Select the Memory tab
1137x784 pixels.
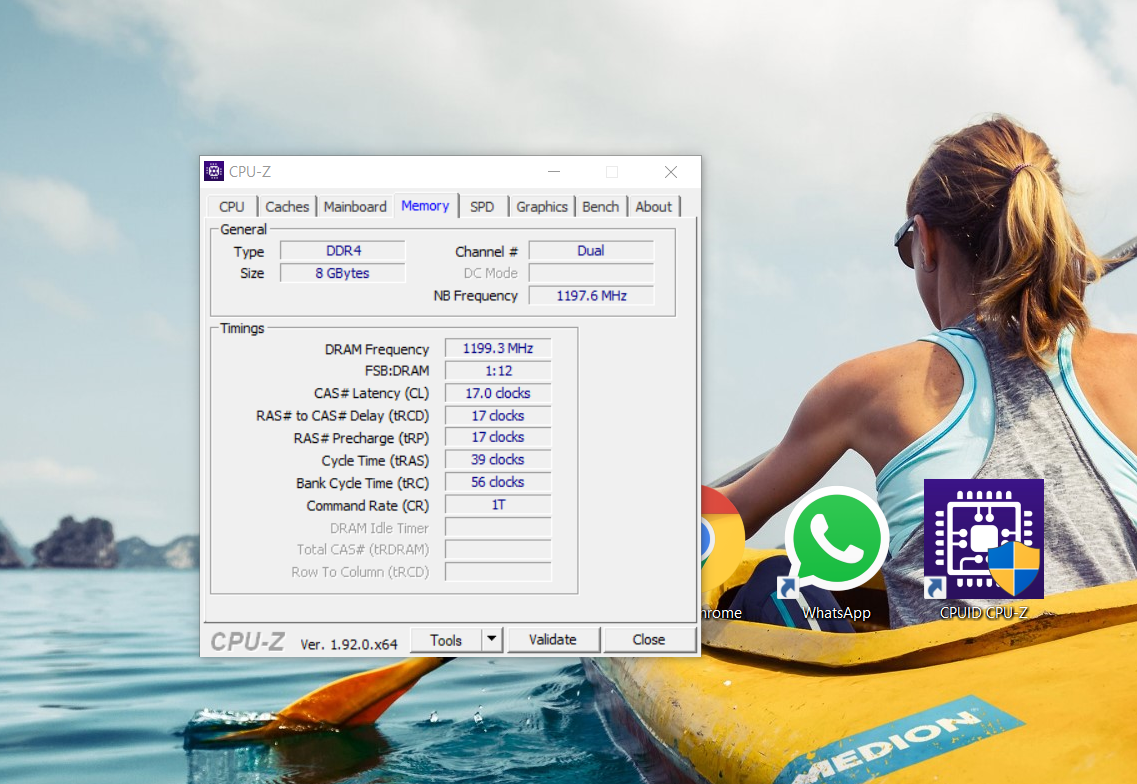click(x=426, y=206)
